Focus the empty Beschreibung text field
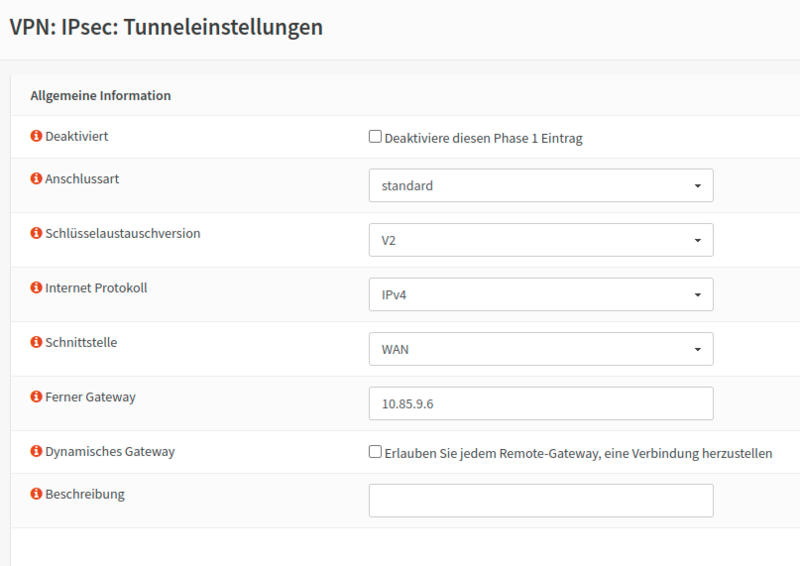Screen dimensions: 800x566 click(x=540, y=501)
